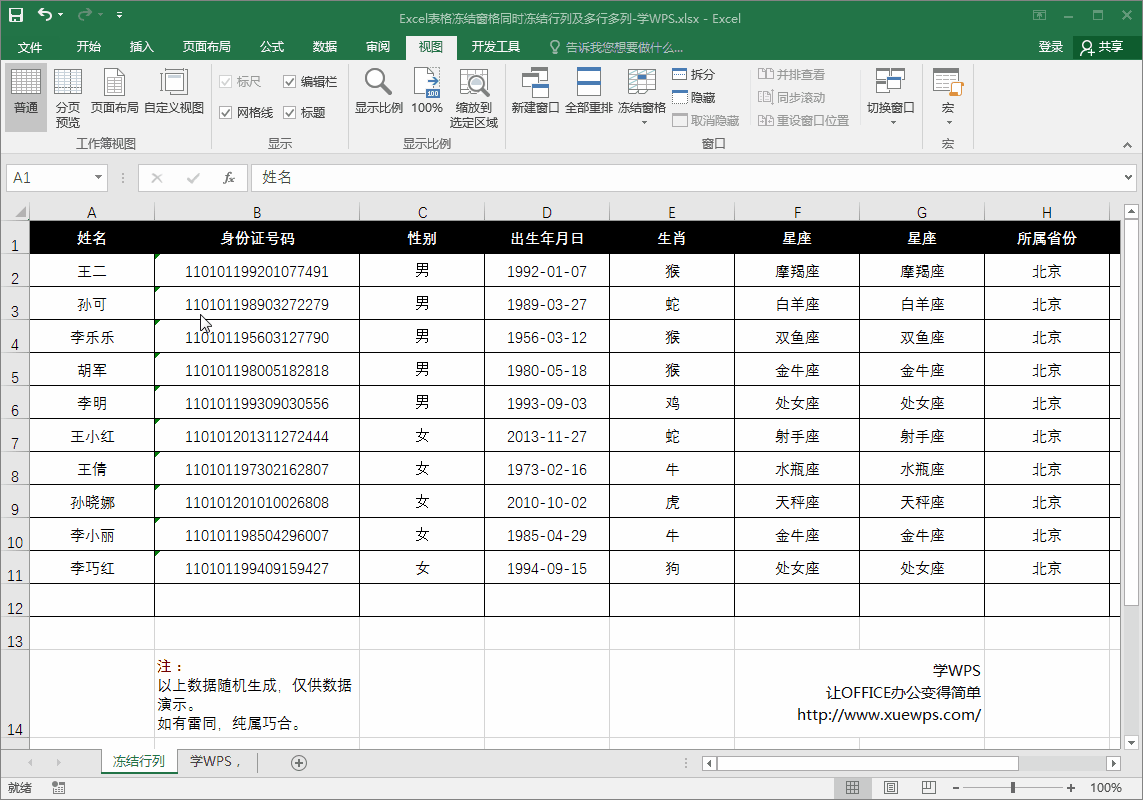Switch to Page Break view in status bar
Viewport: 1143px width, 800px height.
[929, 788]
